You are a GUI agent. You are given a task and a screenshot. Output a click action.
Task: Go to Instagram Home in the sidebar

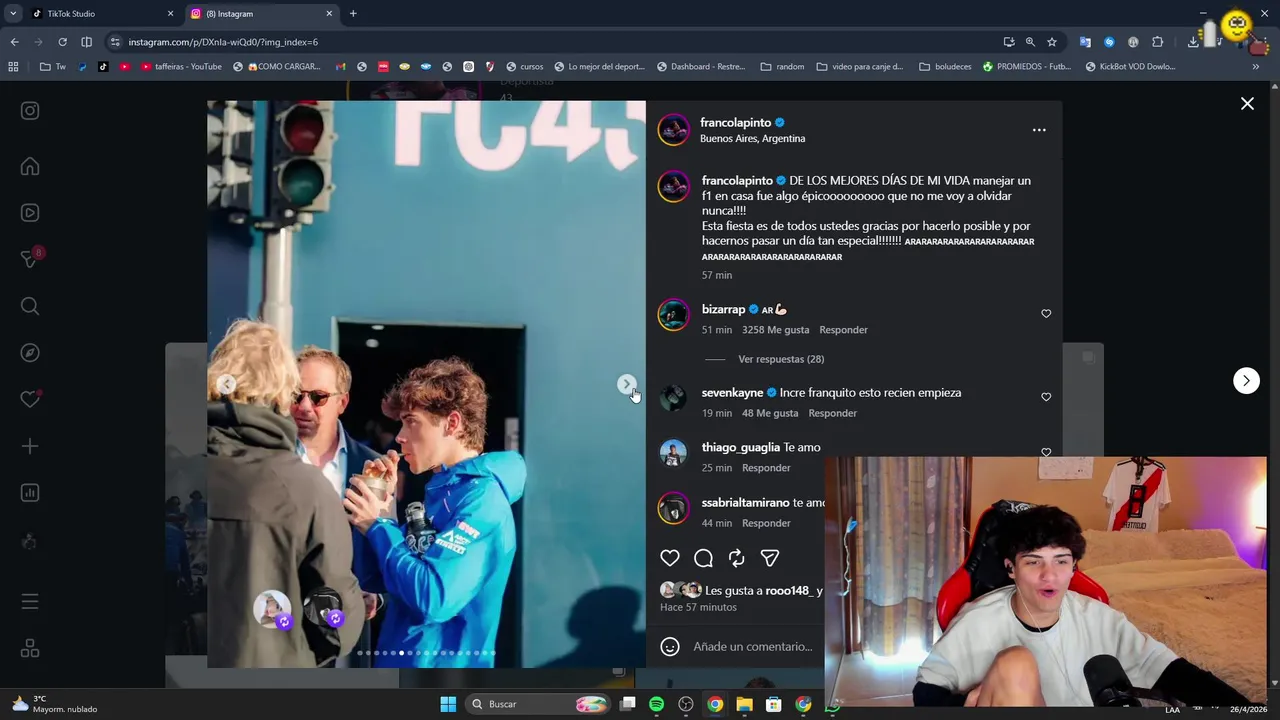(x=30, y=167)
